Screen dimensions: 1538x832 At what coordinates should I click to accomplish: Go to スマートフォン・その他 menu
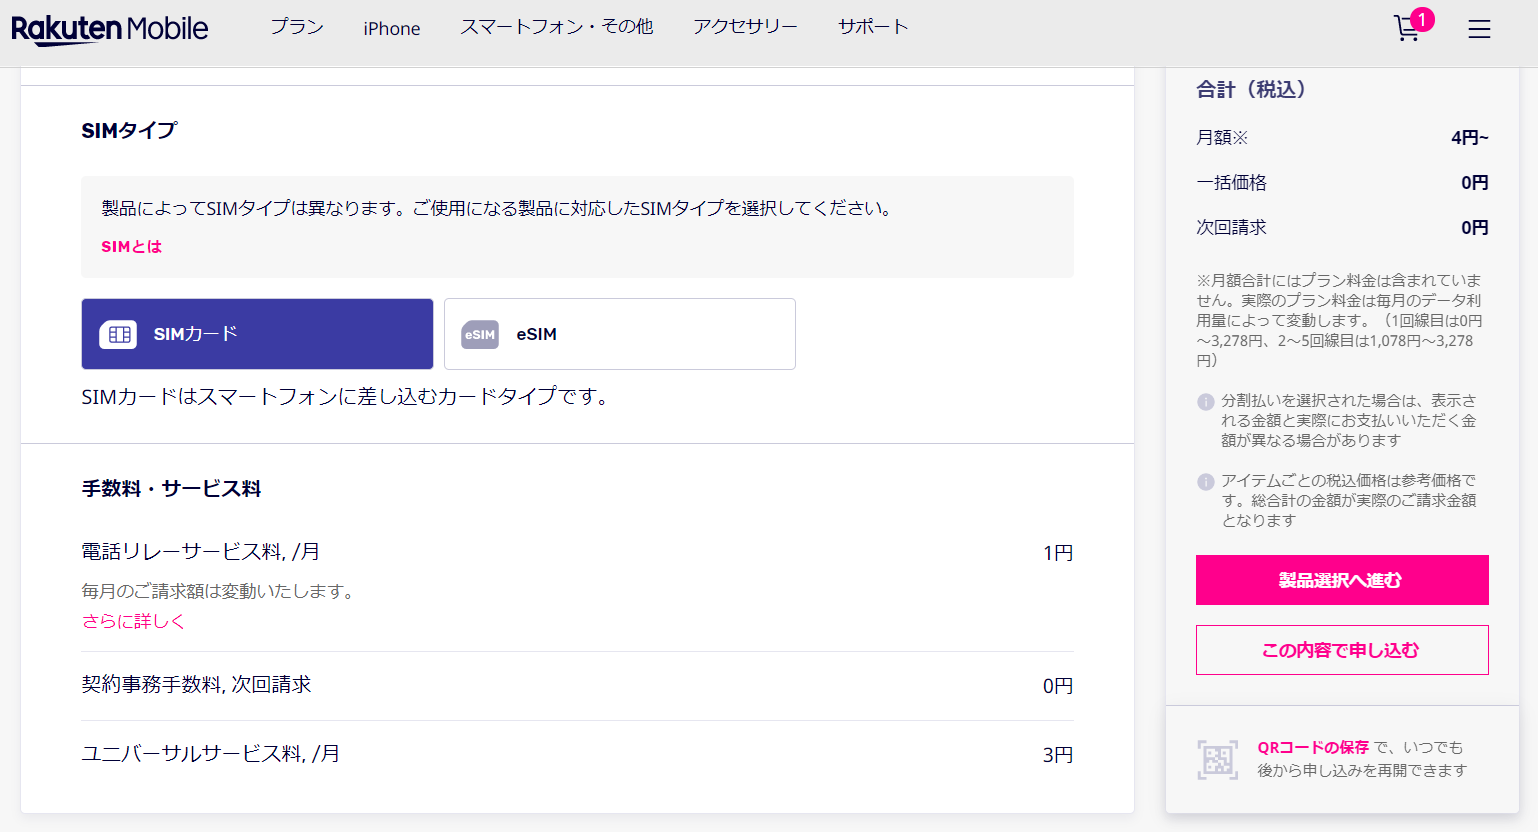coord(556,27)
